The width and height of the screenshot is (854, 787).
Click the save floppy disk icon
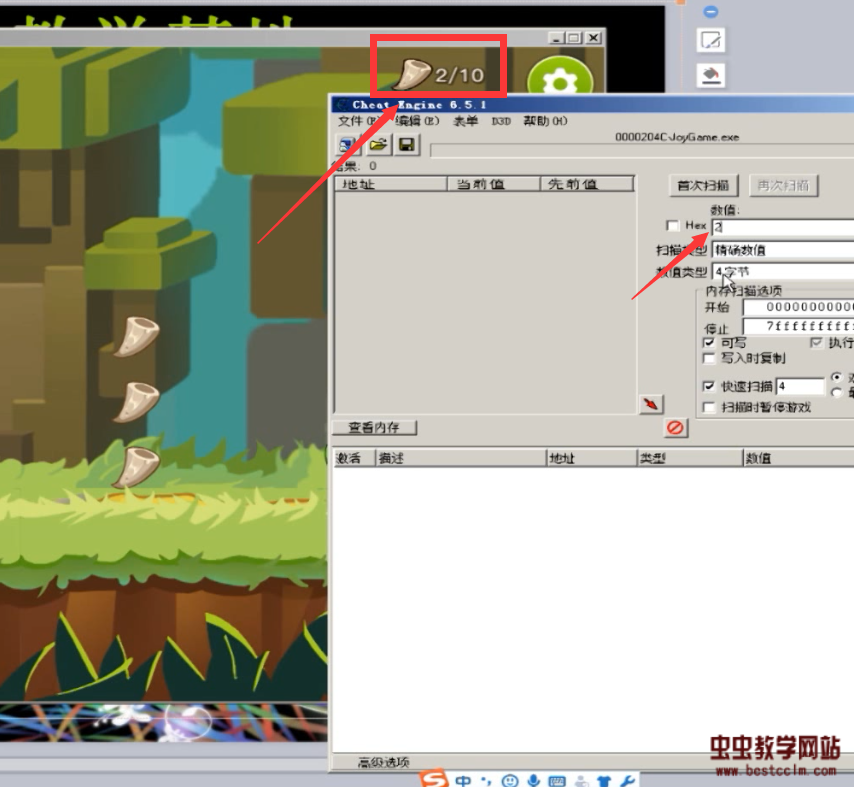[x=407, y=145]
